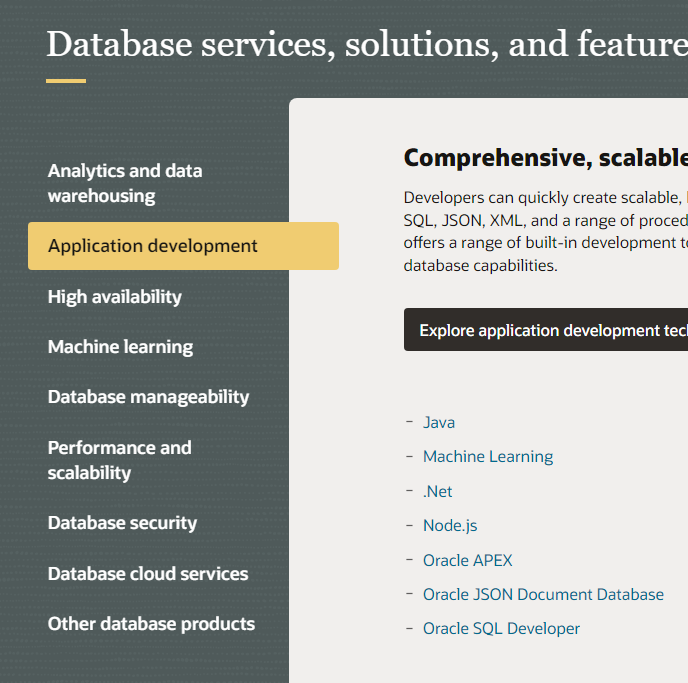
Task: Open the Oracle SQL Developer link
Action: click(501, 629)
